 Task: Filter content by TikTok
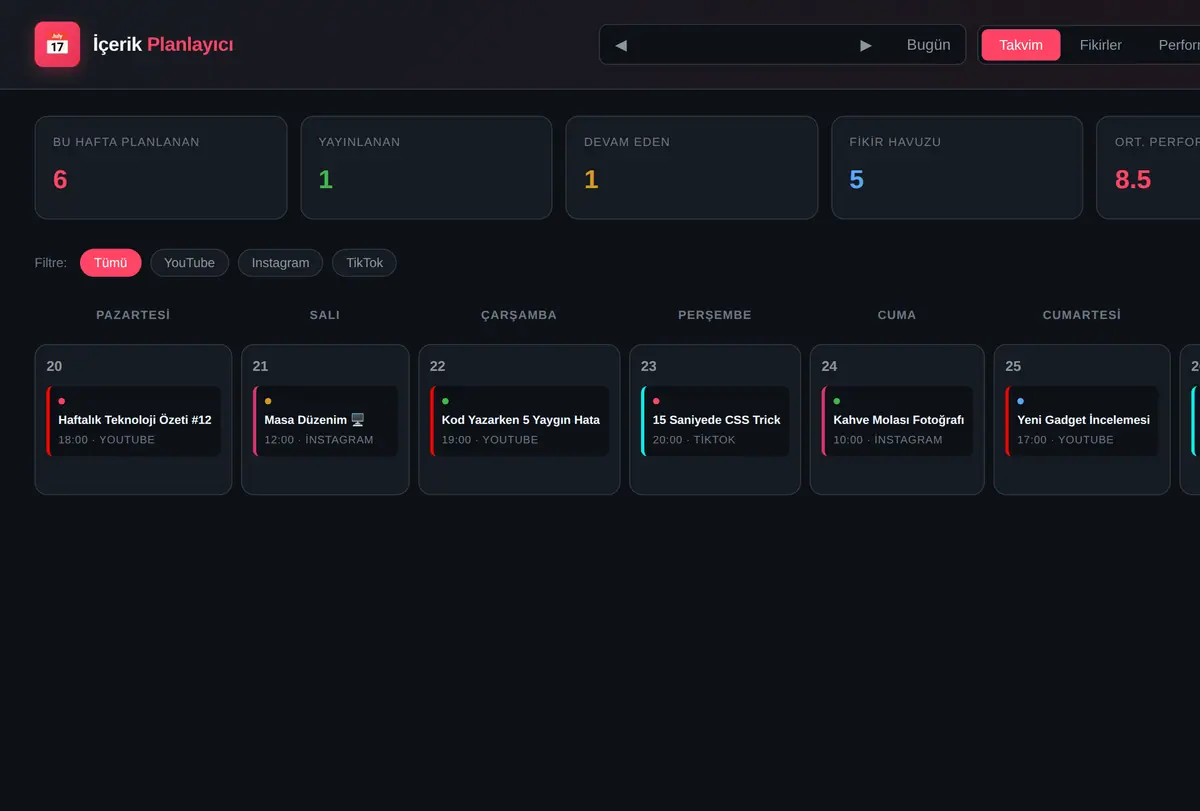click(x=365, y=263)
